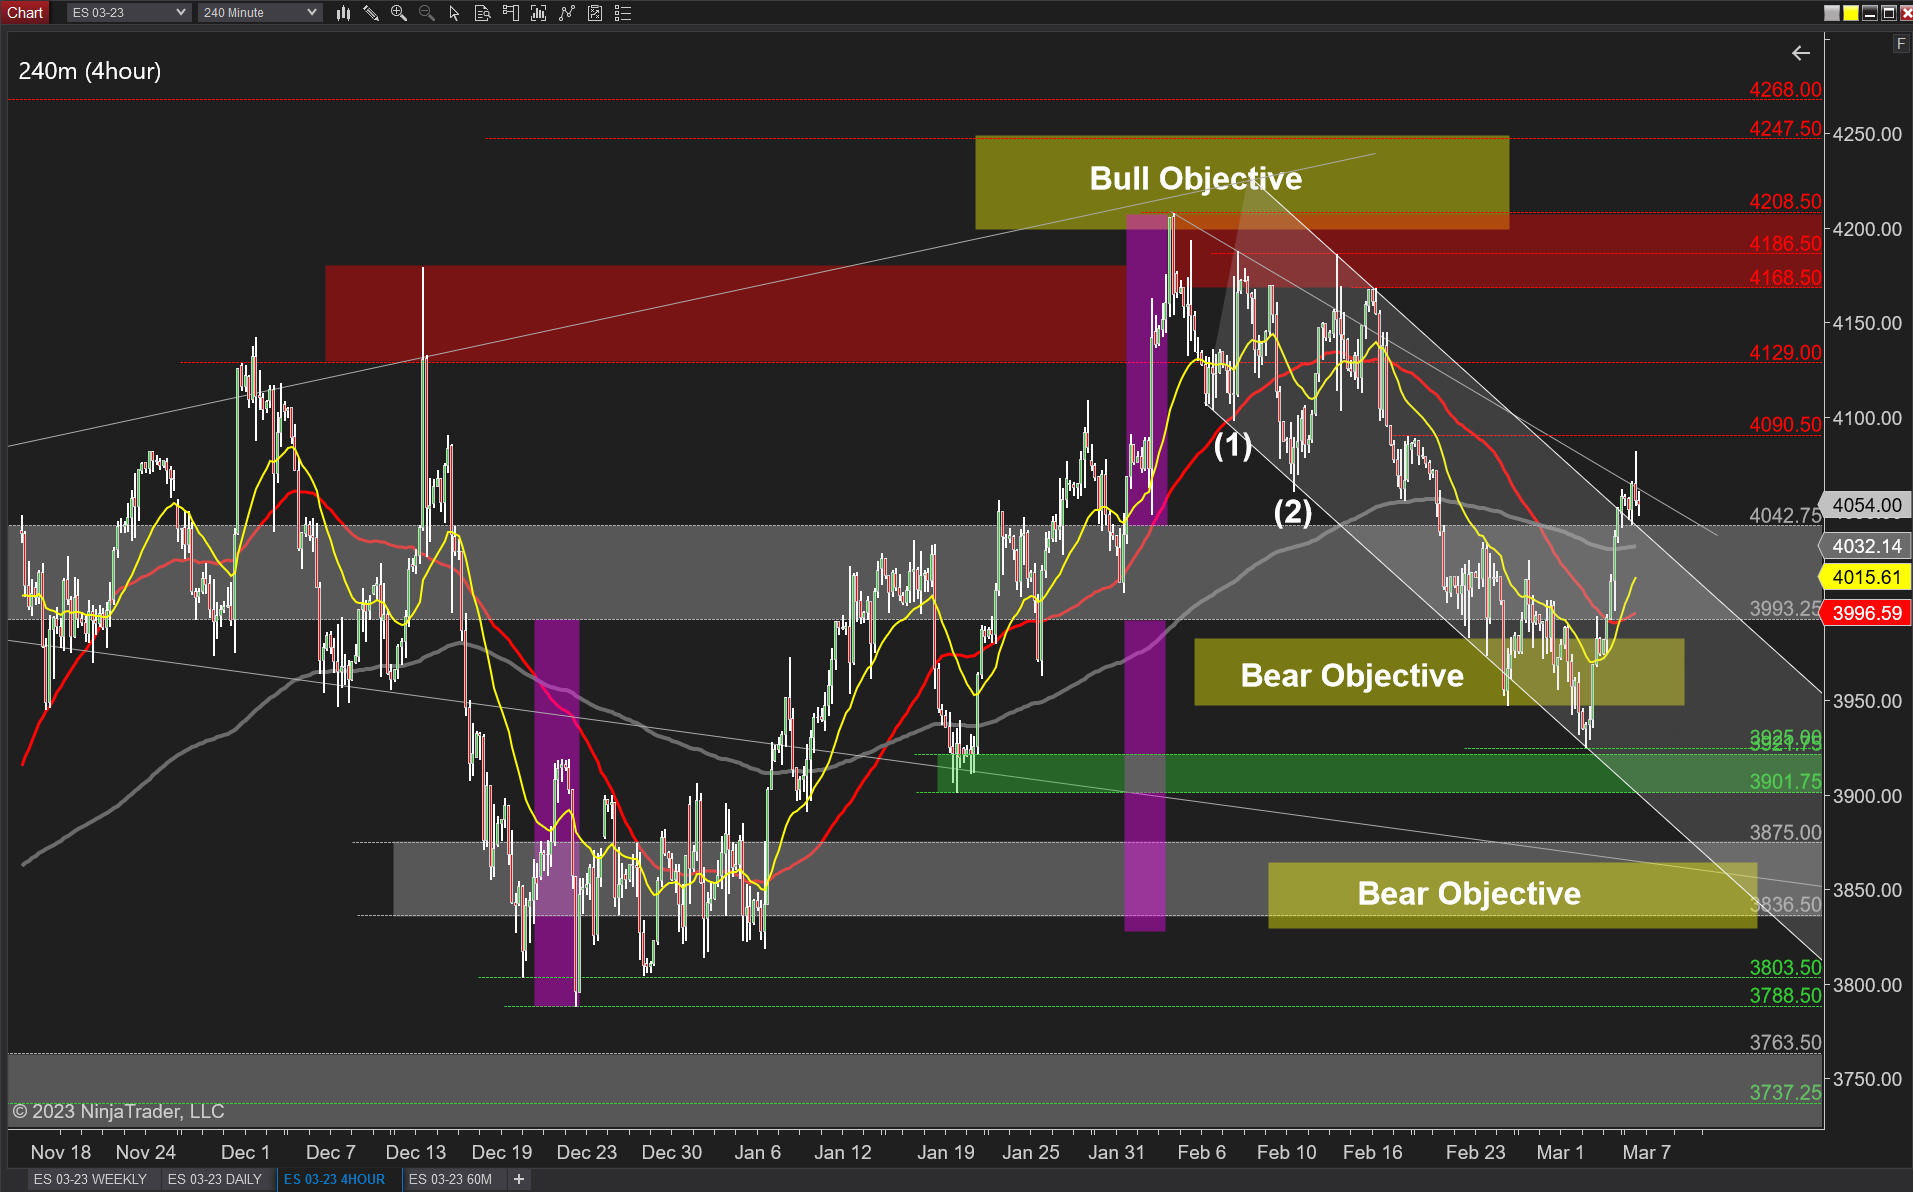Click the (1) wave label
The height and width of the screenshot is (1192, 1913).
[1232, 446]
